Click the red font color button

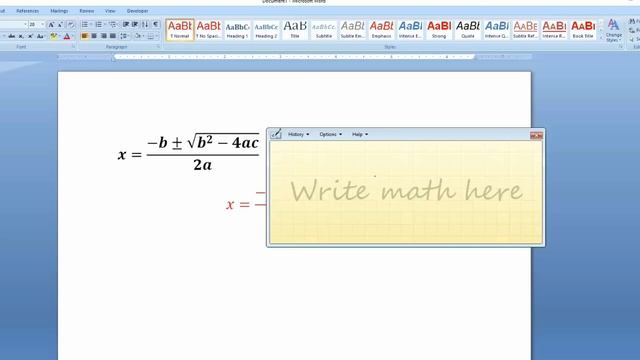tap(67, 36)
